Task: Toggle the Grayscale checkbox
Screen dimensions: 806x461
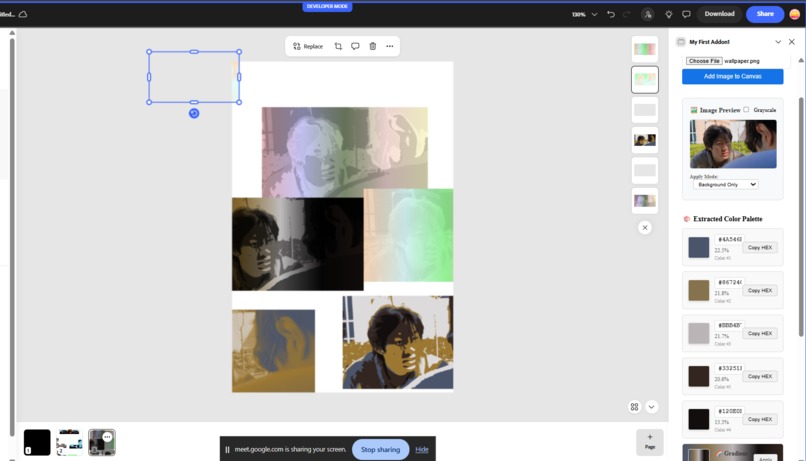Action: click(x=746, y=109)
